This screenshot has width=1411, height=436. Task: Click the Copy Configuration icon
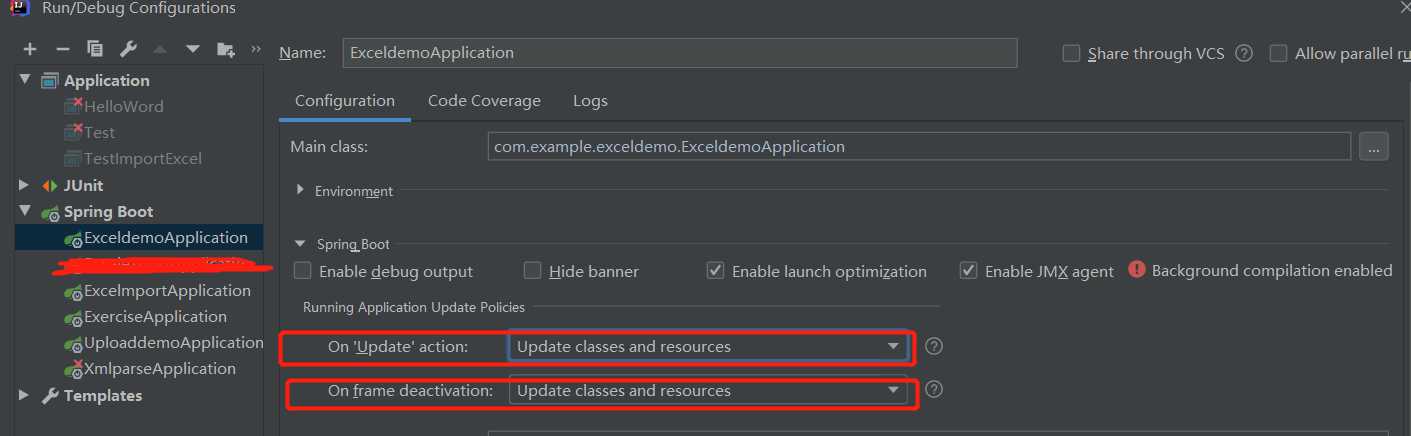pos(95,49)
